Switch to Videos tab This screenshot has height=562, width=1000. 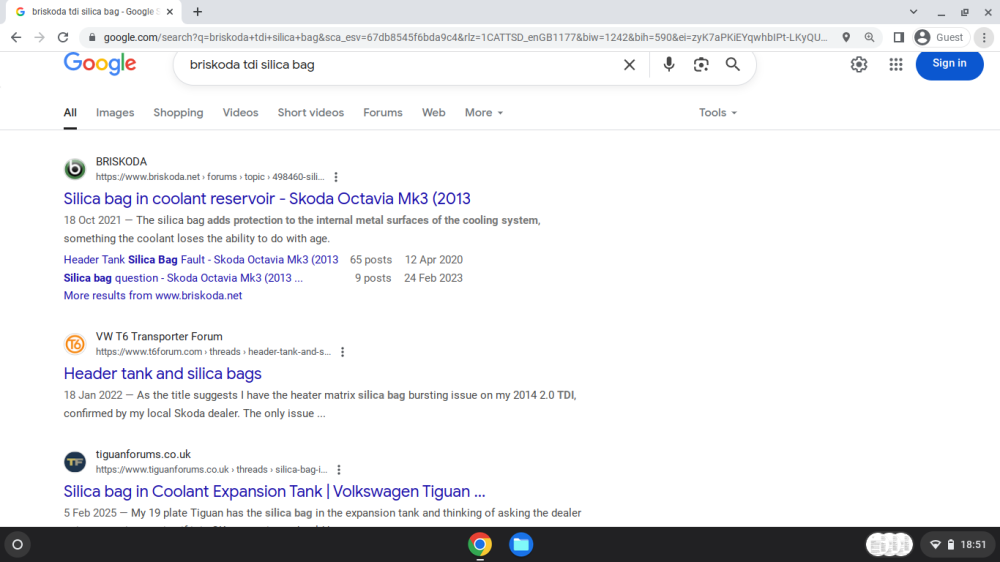pos(240,113)
